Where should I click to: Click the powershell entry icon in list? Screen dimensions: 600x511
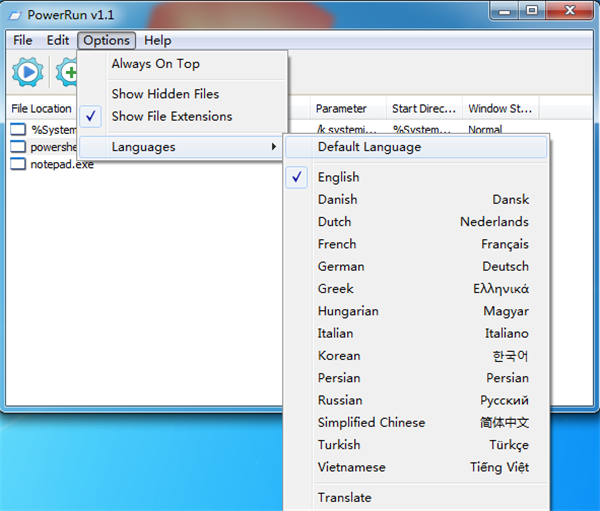coord(18,147)
